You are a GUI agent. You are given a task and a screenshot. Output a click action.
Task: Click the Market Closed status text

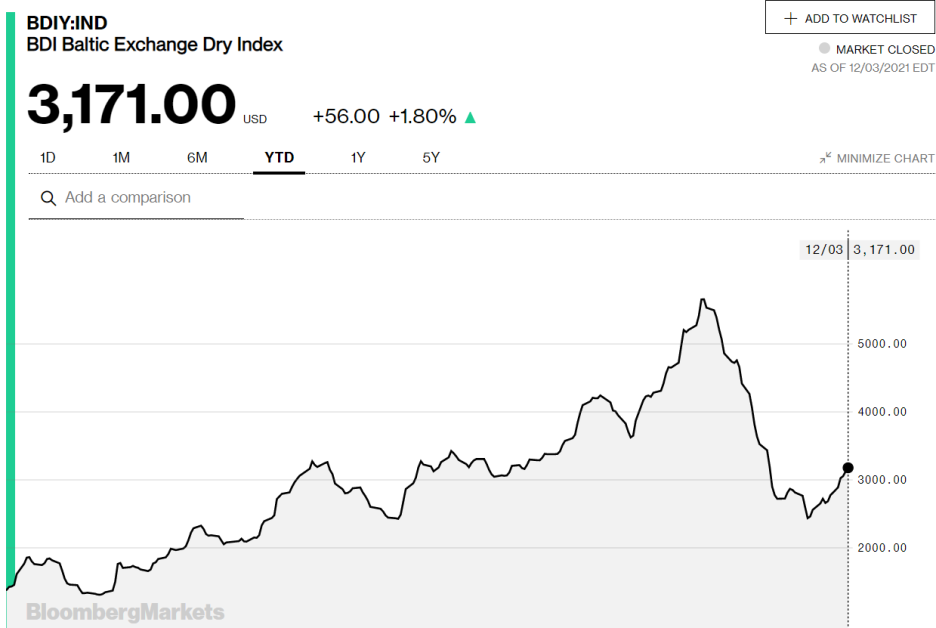point(885,50)
